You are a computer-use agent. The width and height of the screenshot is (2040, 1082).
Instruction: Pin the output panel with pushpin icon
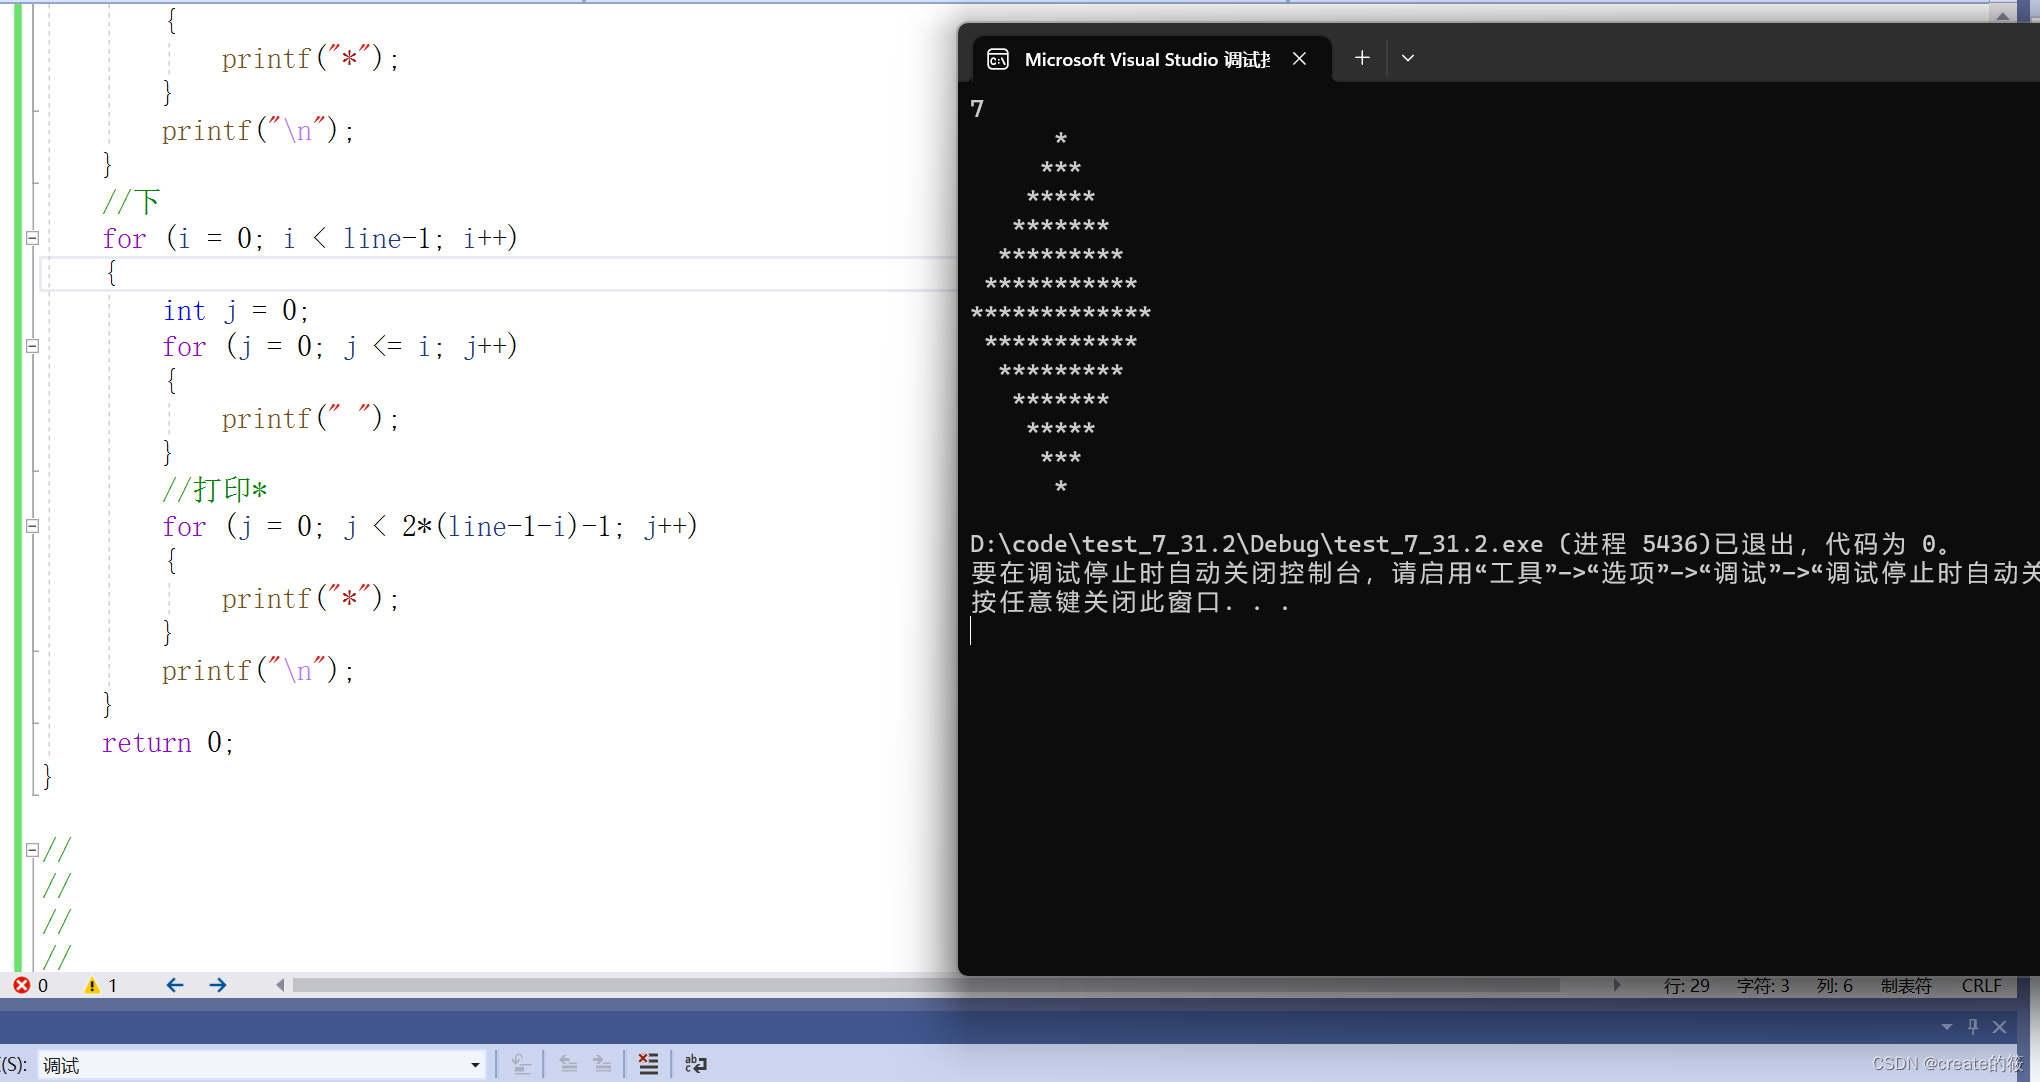point(1973,1026)
